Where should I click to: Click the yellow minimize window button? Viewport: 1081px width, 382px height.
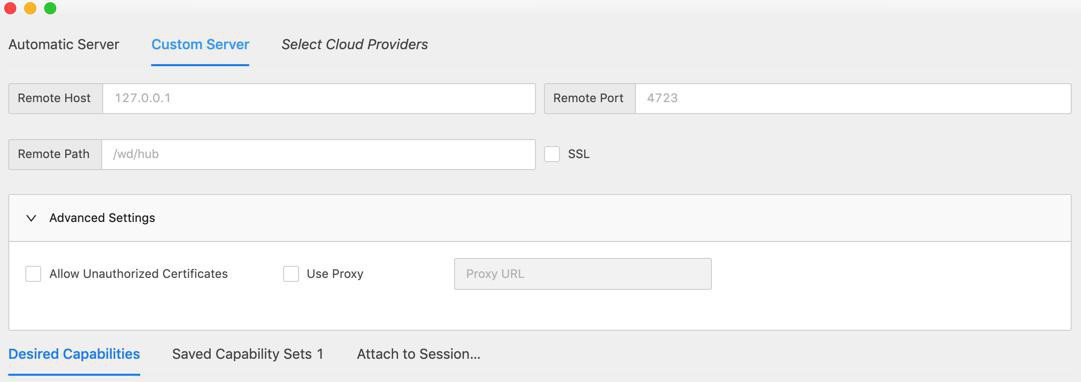[x=30, y=8]
